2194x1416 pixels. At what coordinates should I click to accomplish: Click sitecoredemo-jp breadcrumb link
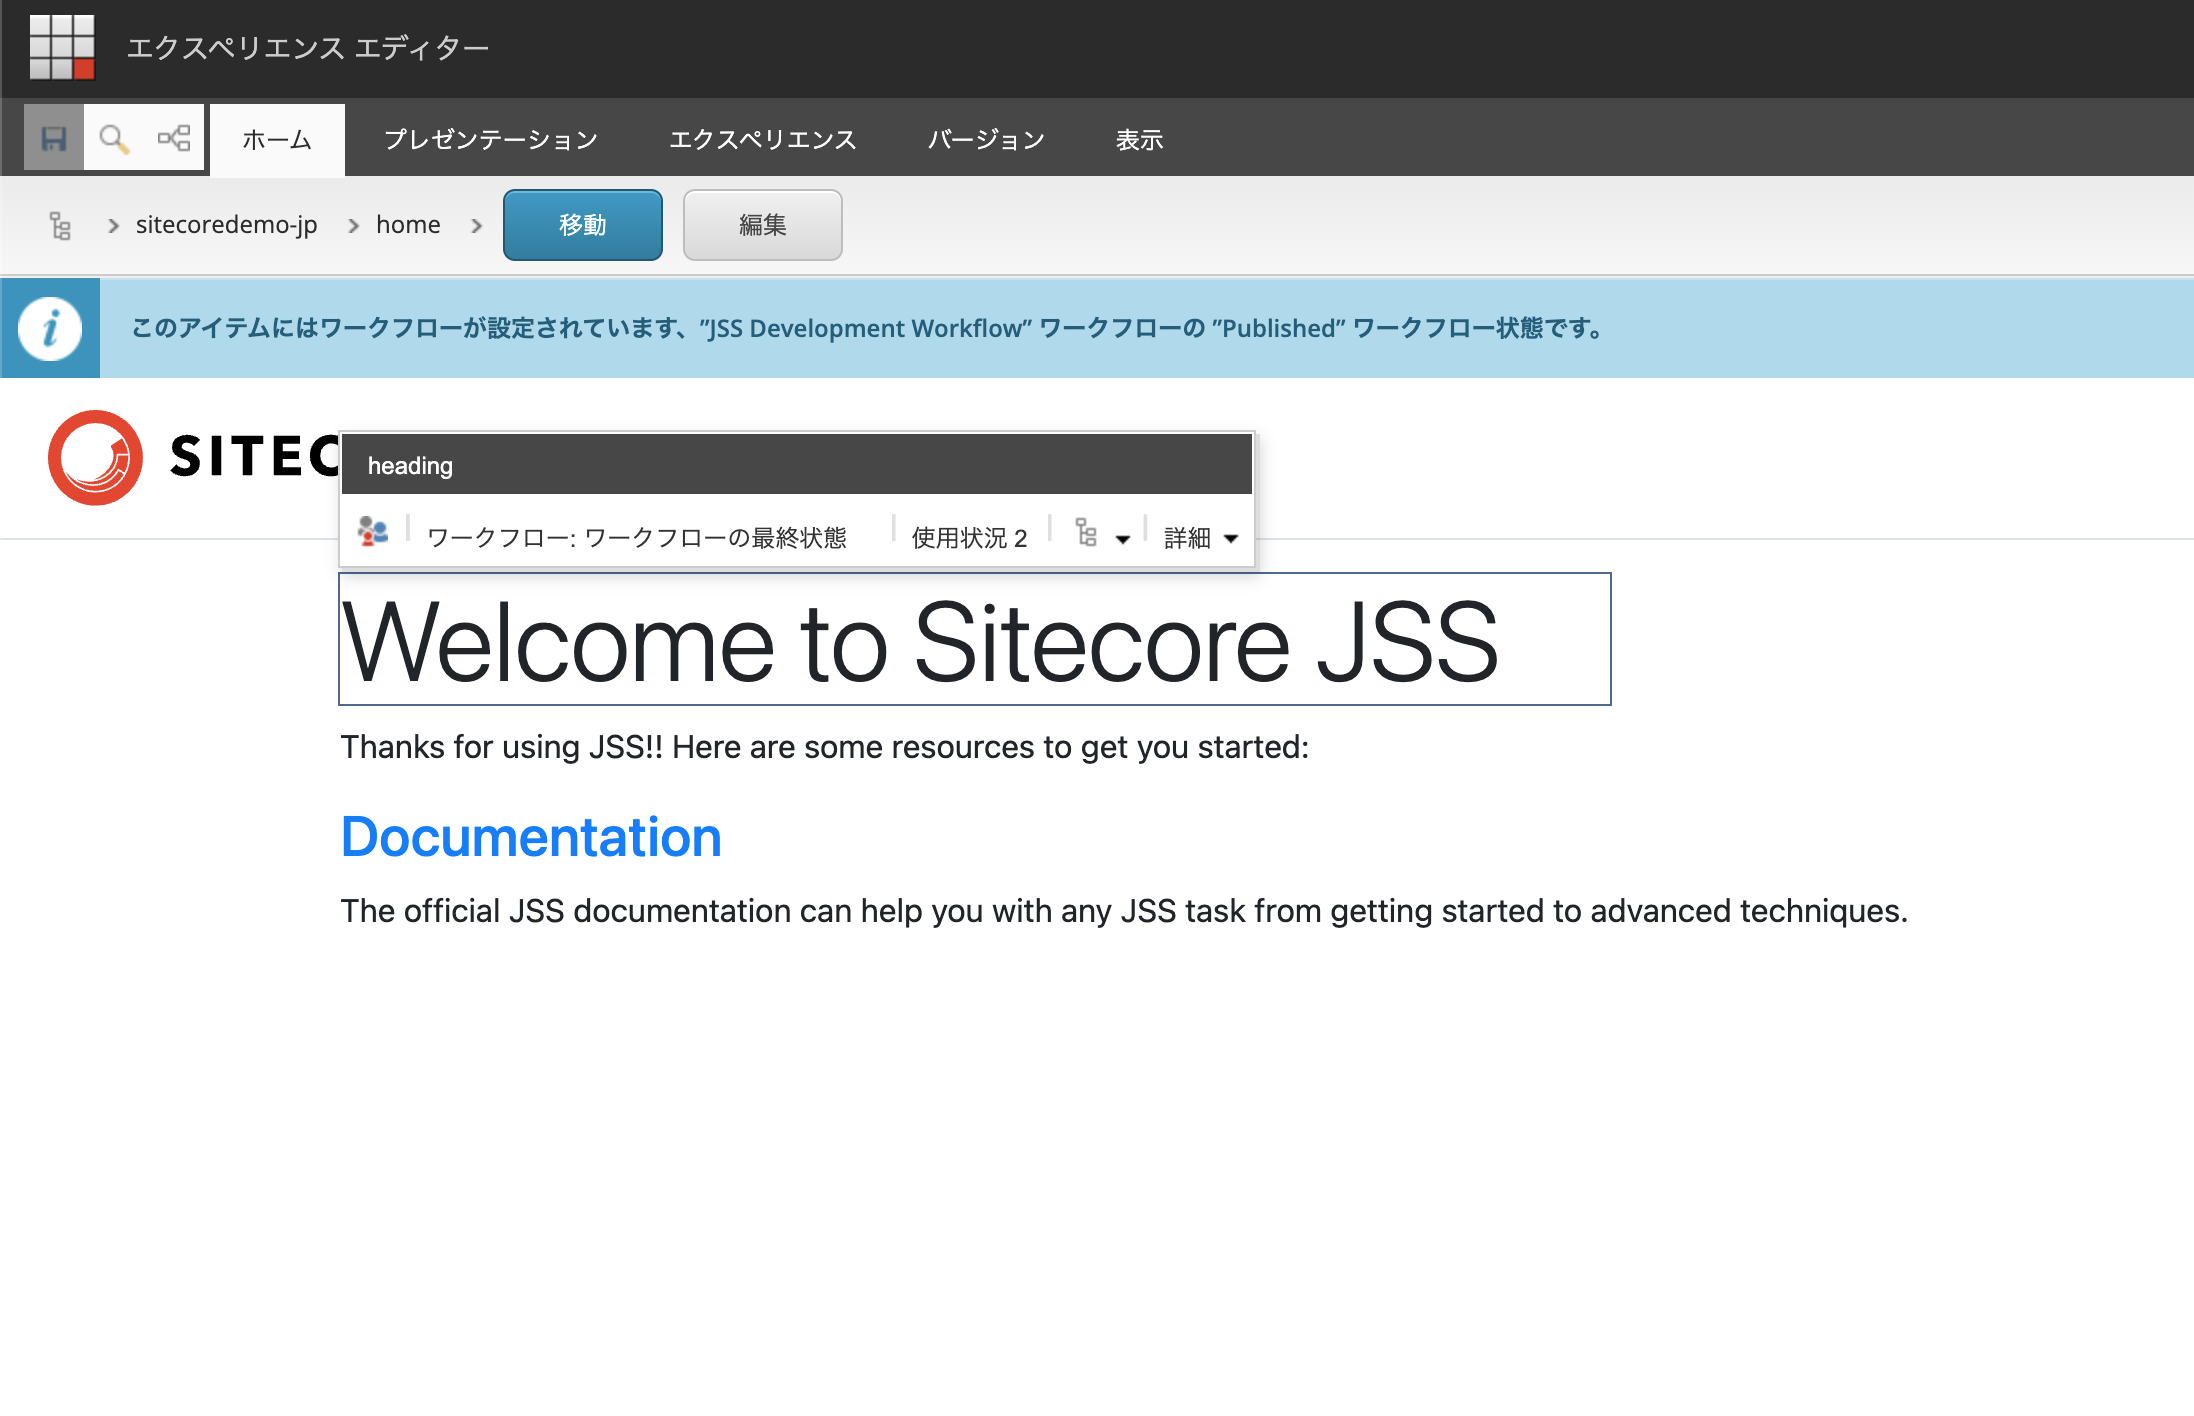(x=227, y=225)
